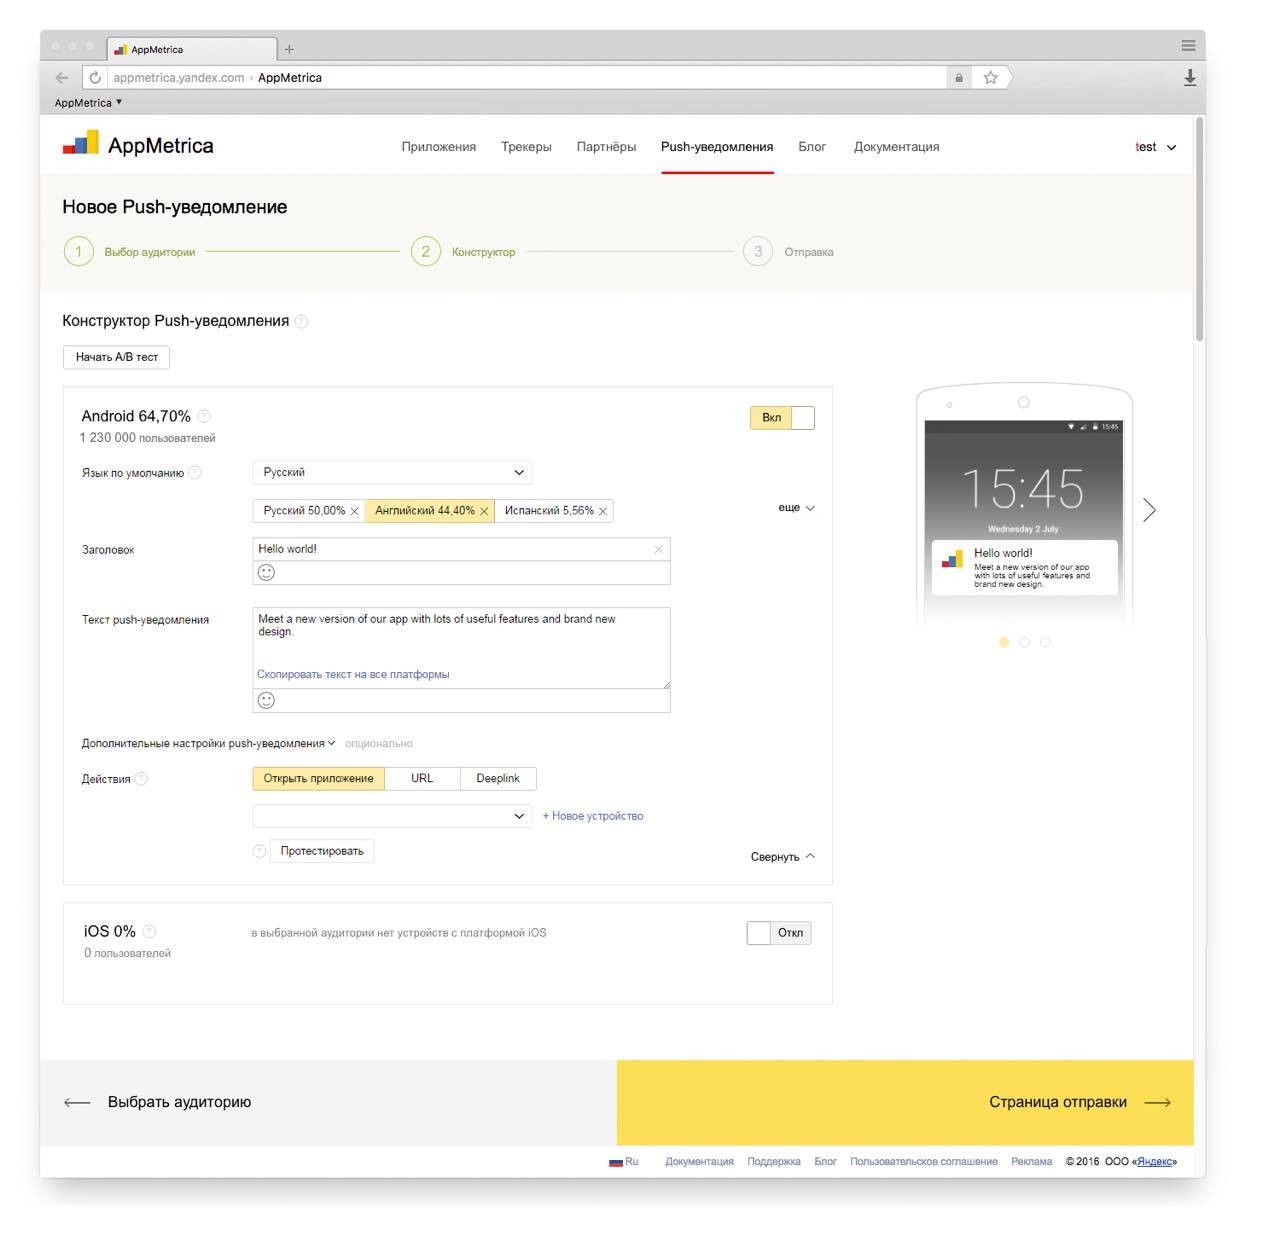Select the second preview carousel dot
Screen dimensions: 1280x1259
tap(1024, 642)
